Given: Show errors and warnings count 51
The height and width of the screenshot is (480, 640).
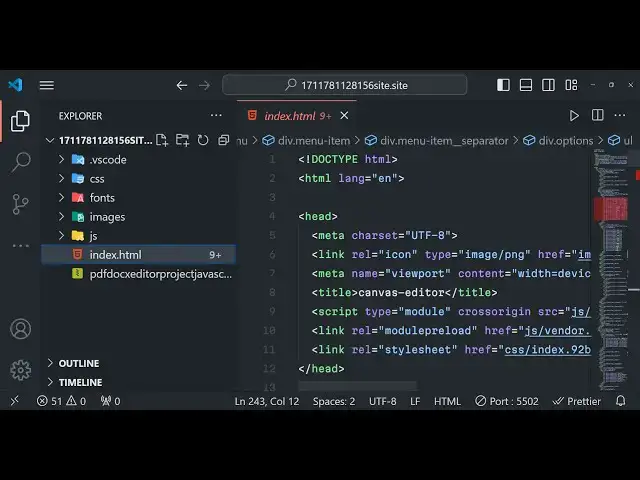Looking at the screenshot, I should [x=61, y=401].
